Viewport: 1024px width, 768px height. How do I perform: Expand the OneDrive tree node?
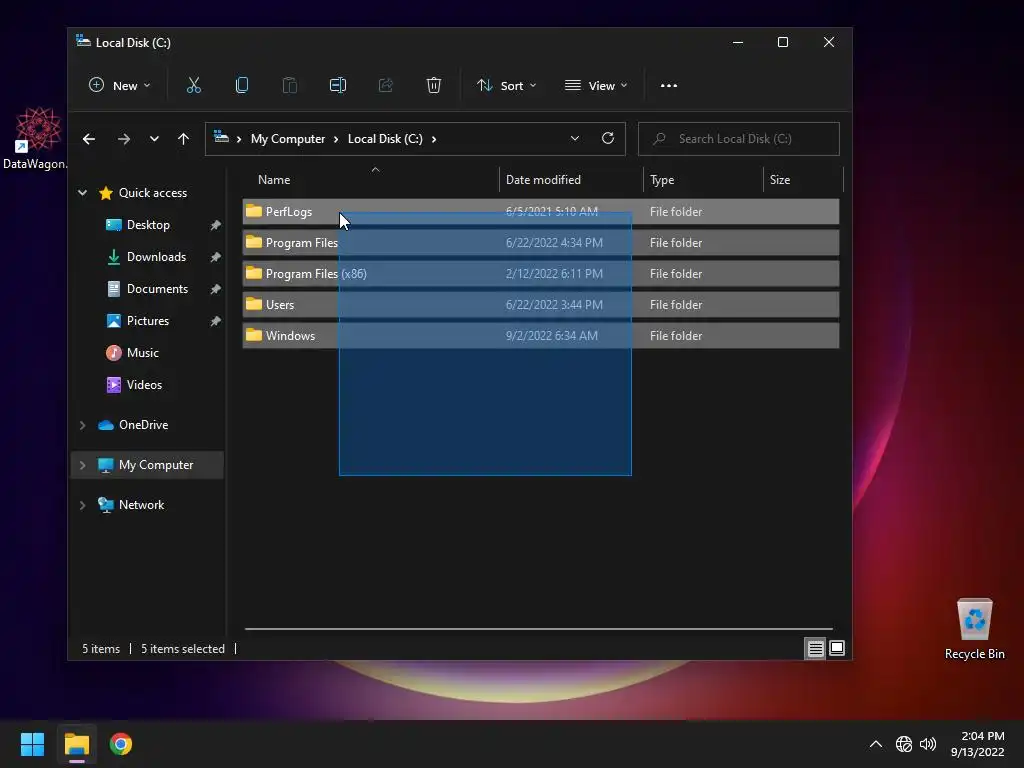82,425
